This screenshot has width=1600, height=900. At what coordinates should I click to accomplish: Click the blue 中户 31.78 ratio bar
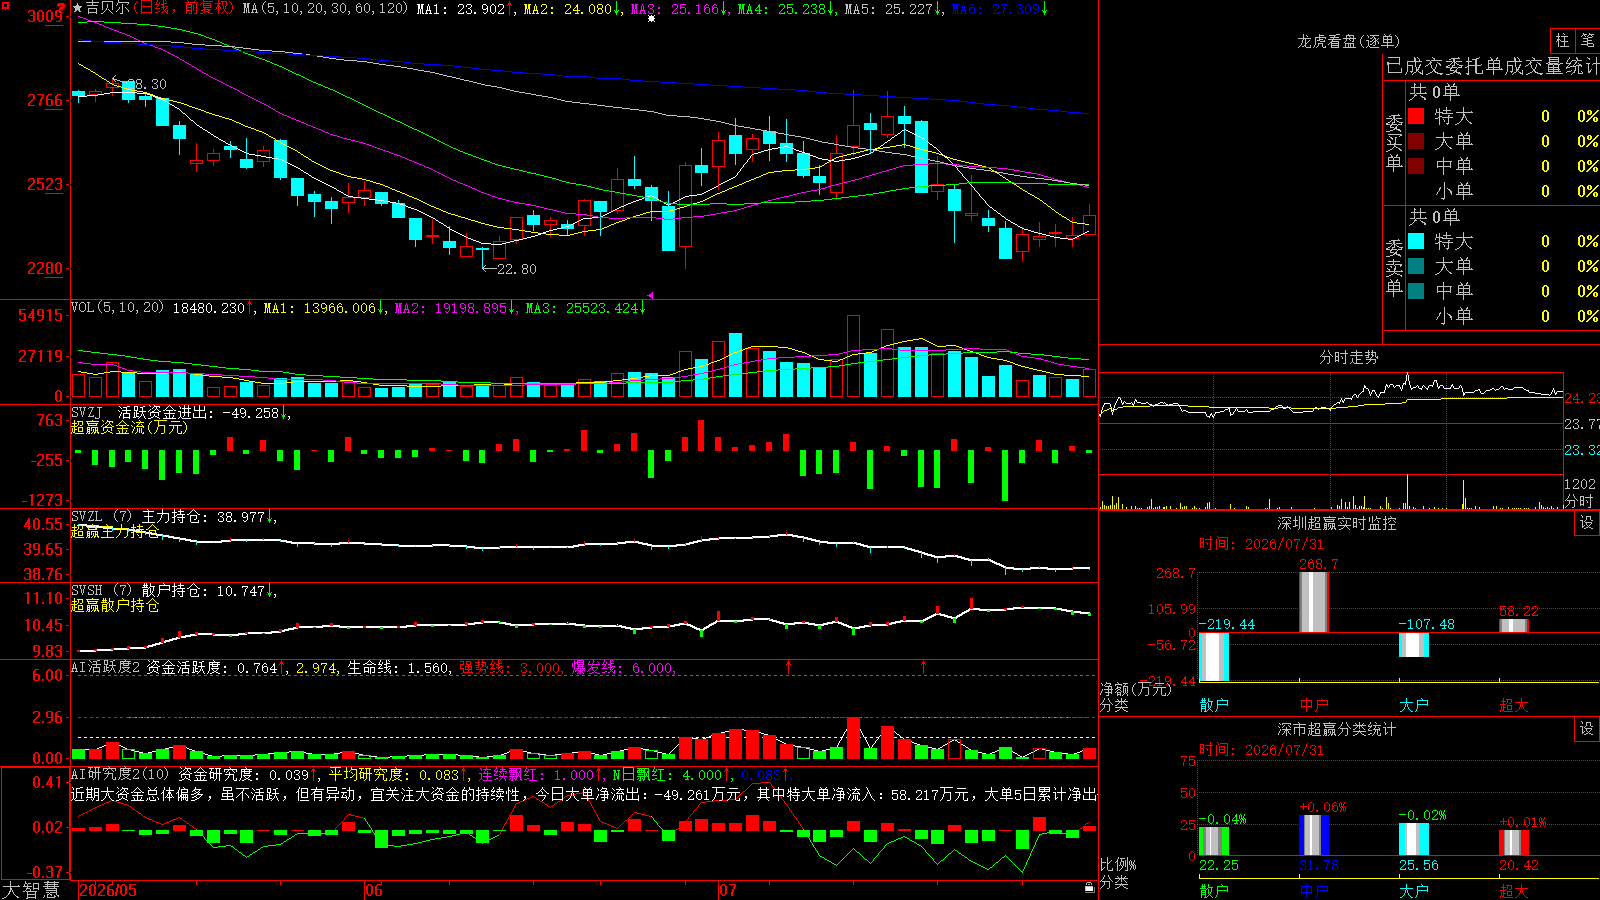pyautogui.click(x=1313, y=835)
